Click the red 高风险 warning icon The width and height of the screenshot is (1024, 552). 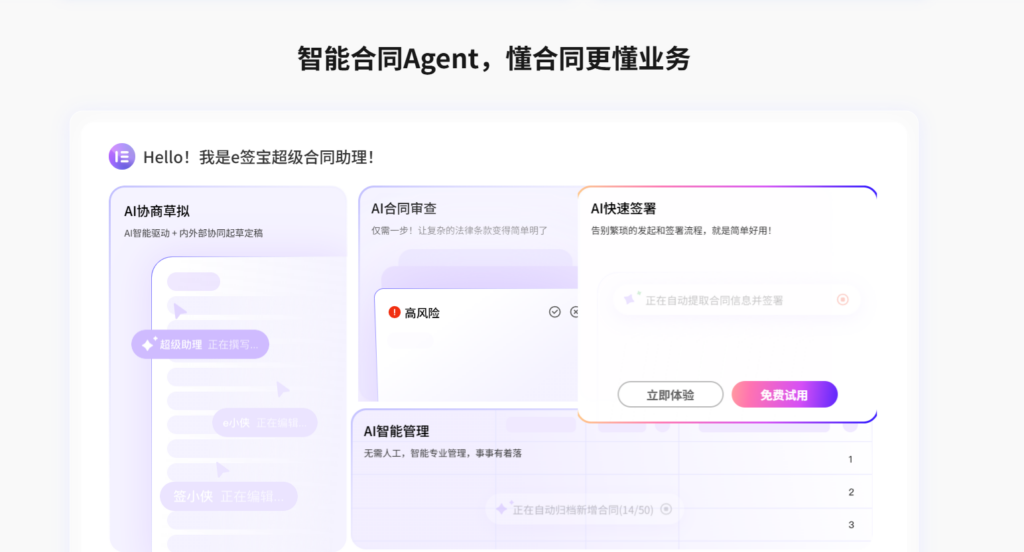[394, 312]
